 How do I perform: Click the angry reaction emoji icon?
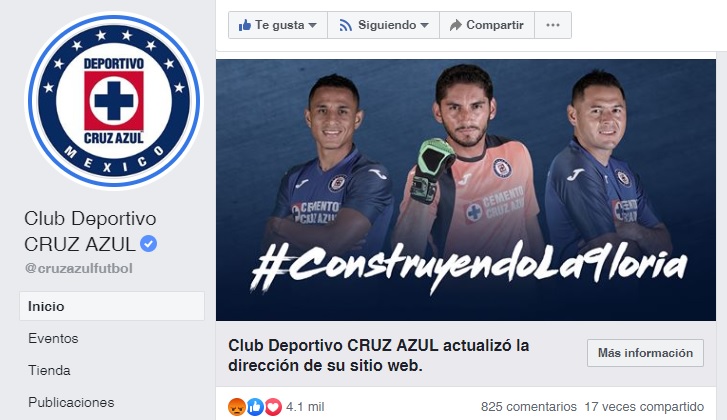(237, 407)
